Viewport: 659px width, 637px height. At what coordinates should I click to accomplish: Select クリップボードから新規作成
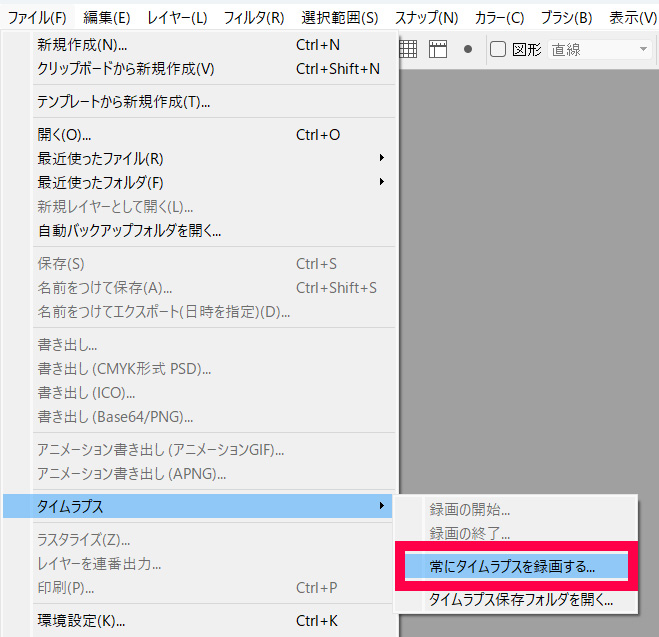pos(126,69)
